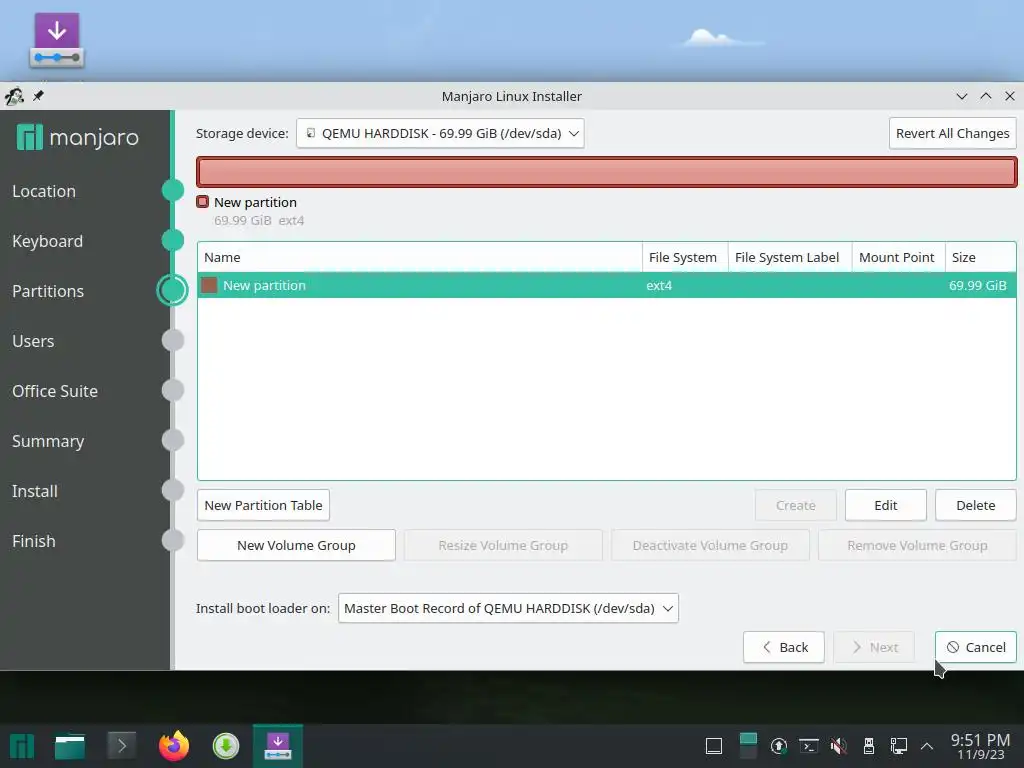Click the installer window menu penguin icon
Viewport: 1024px width, 768px height.
[x=14, y=97]
